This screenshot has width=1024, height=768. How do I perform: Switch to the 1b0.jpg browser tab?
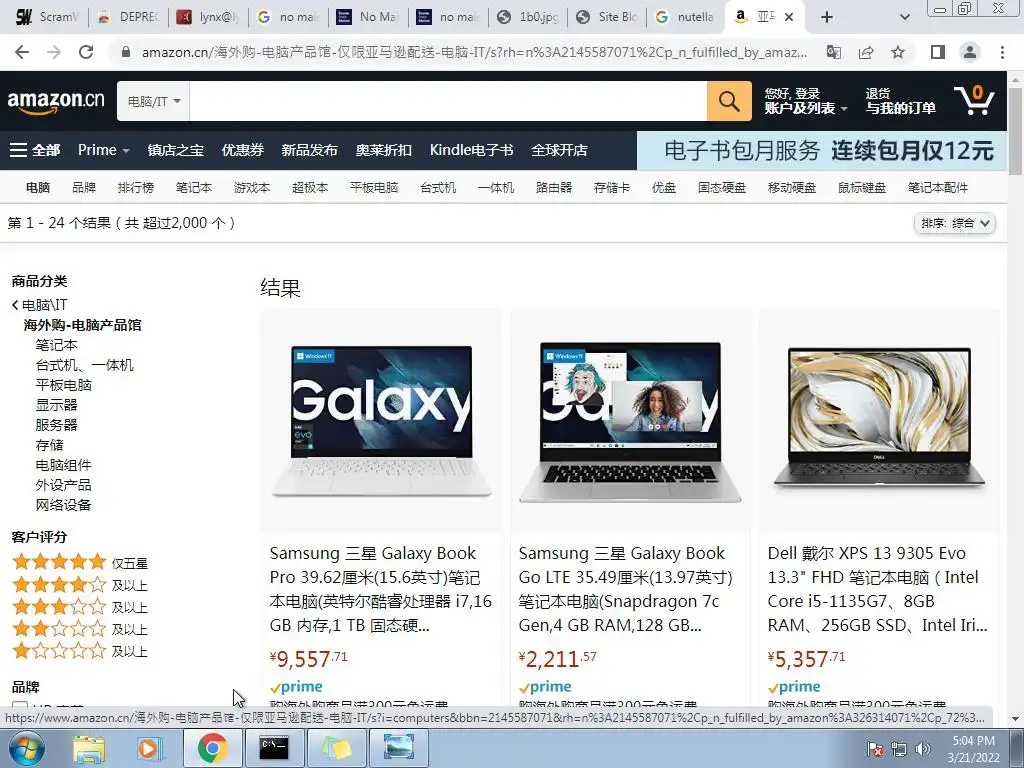click(x=528, y=17)
